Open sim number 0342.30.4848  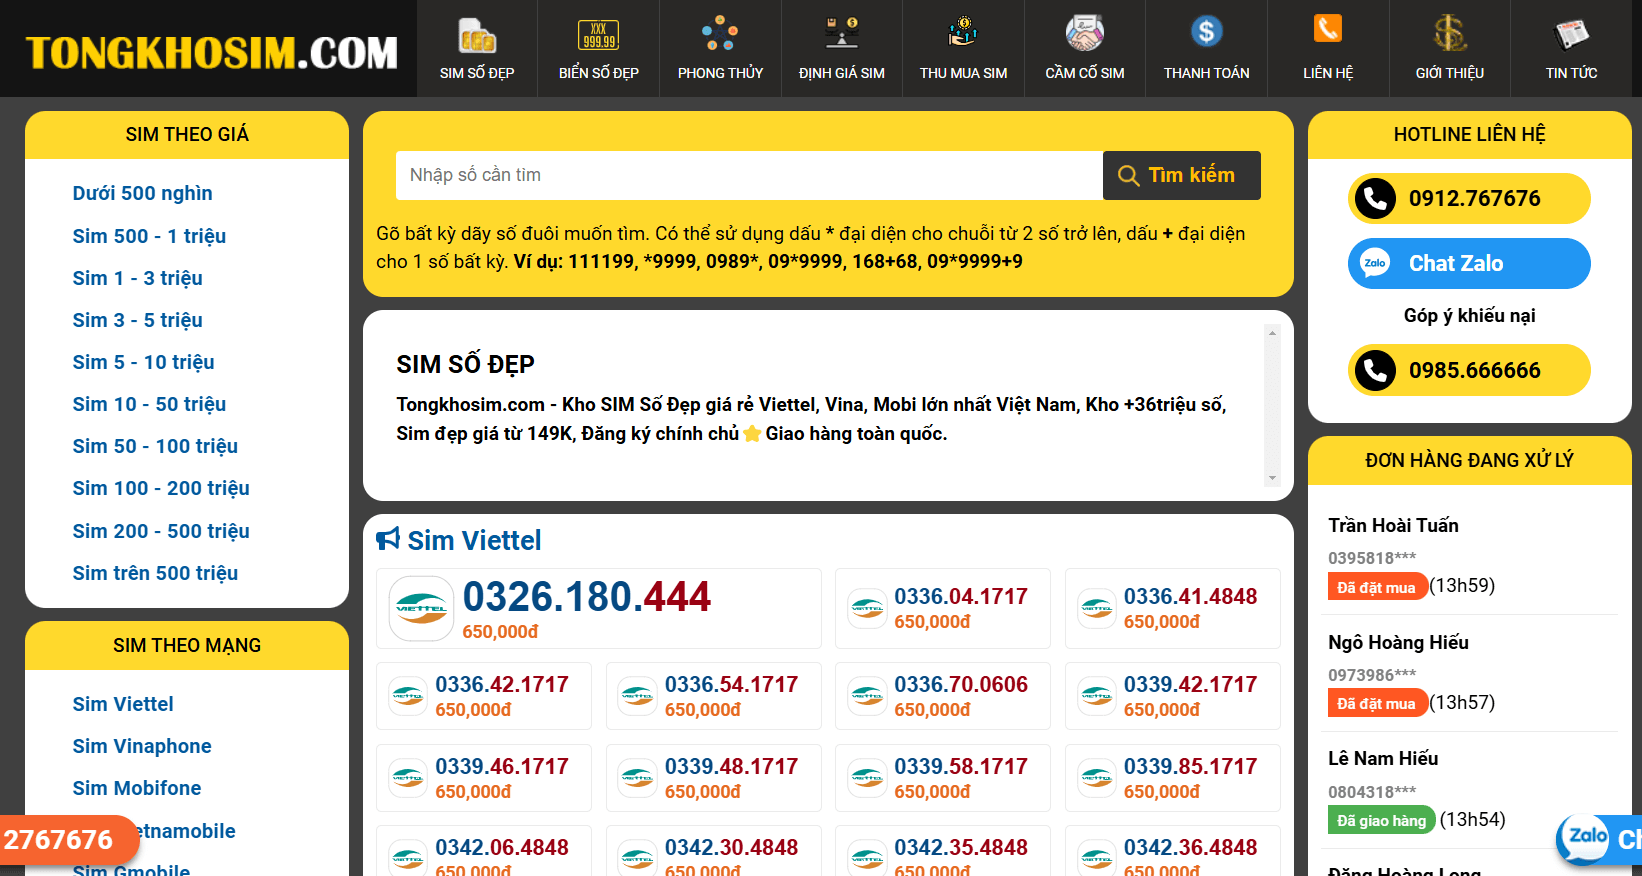pos(731,847)
